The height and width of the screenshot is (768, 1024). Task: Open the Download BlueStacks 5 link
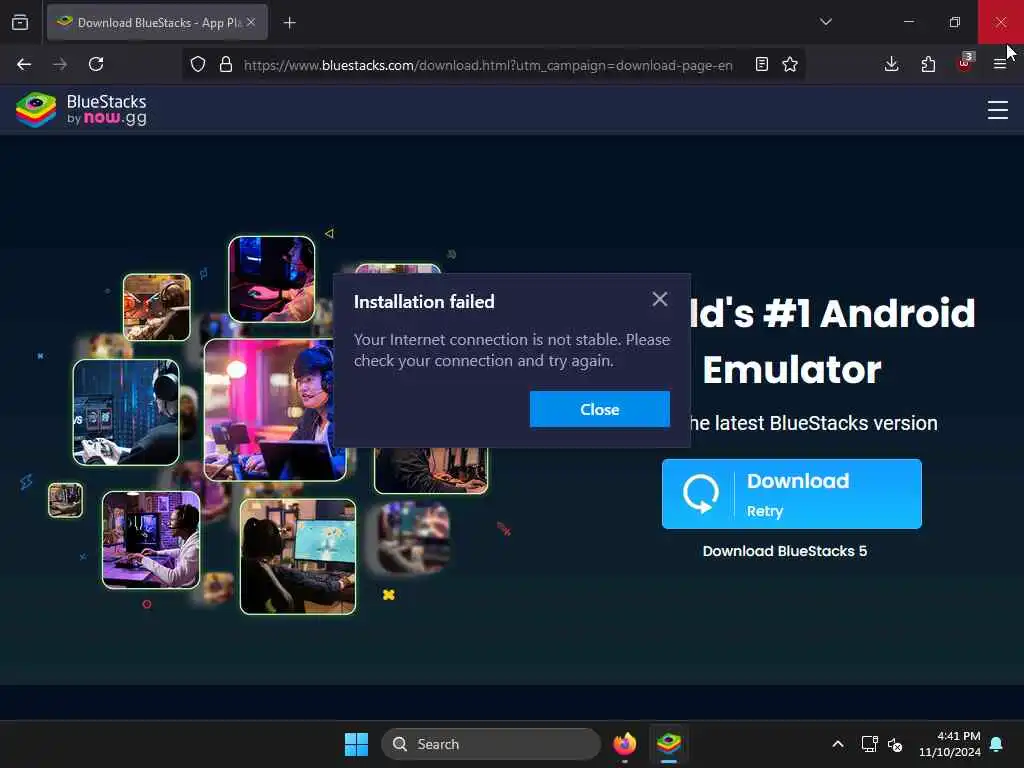click(784, 551)
